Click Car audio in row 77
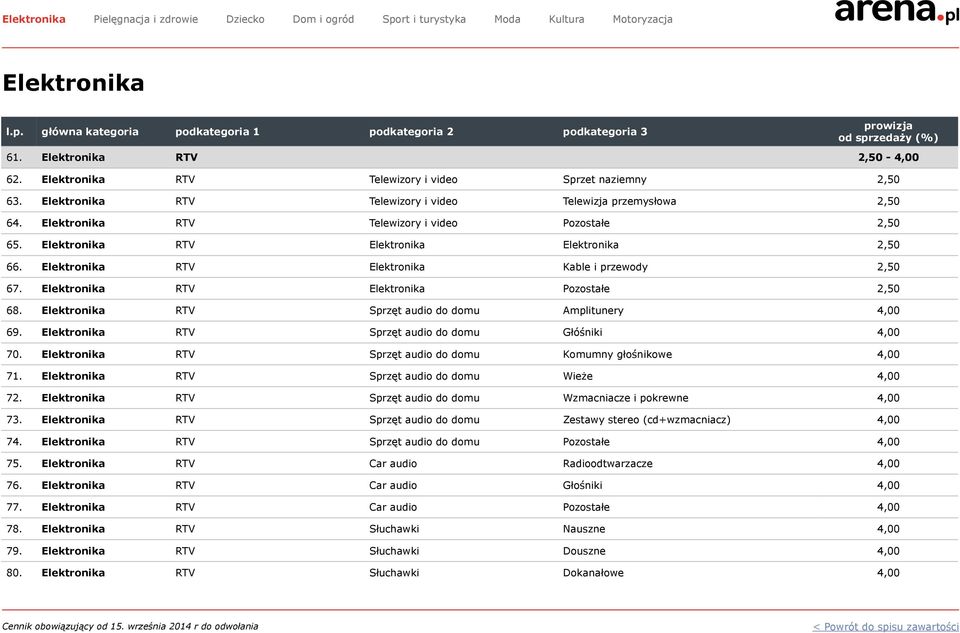The image size is (960, 633). pyautogui.click(x=392, y=507)
